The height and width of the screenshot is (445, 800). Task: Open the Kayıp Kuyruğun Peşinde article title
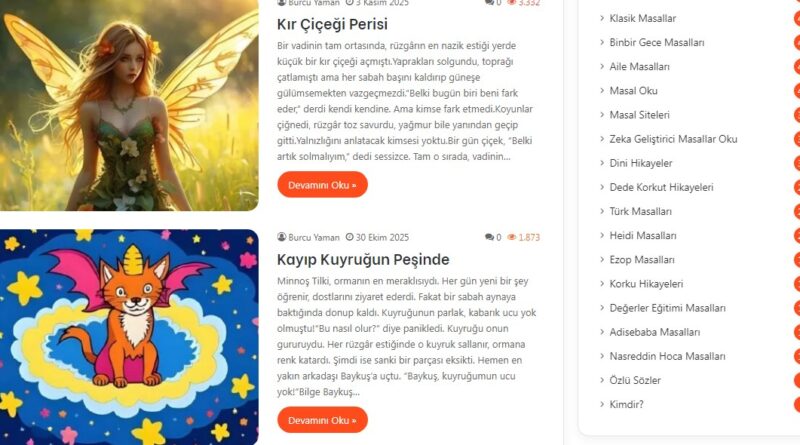point(363,259)
